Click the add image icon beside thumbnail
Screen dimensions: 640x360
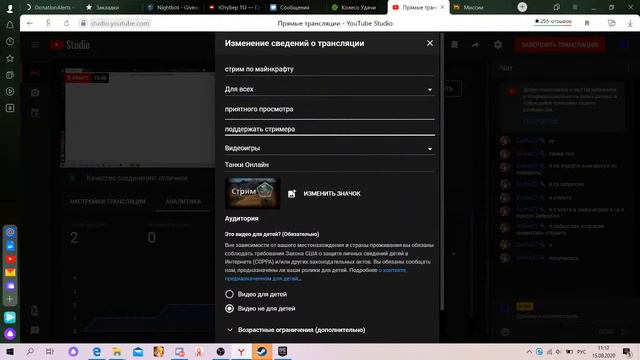click(291, 193)
